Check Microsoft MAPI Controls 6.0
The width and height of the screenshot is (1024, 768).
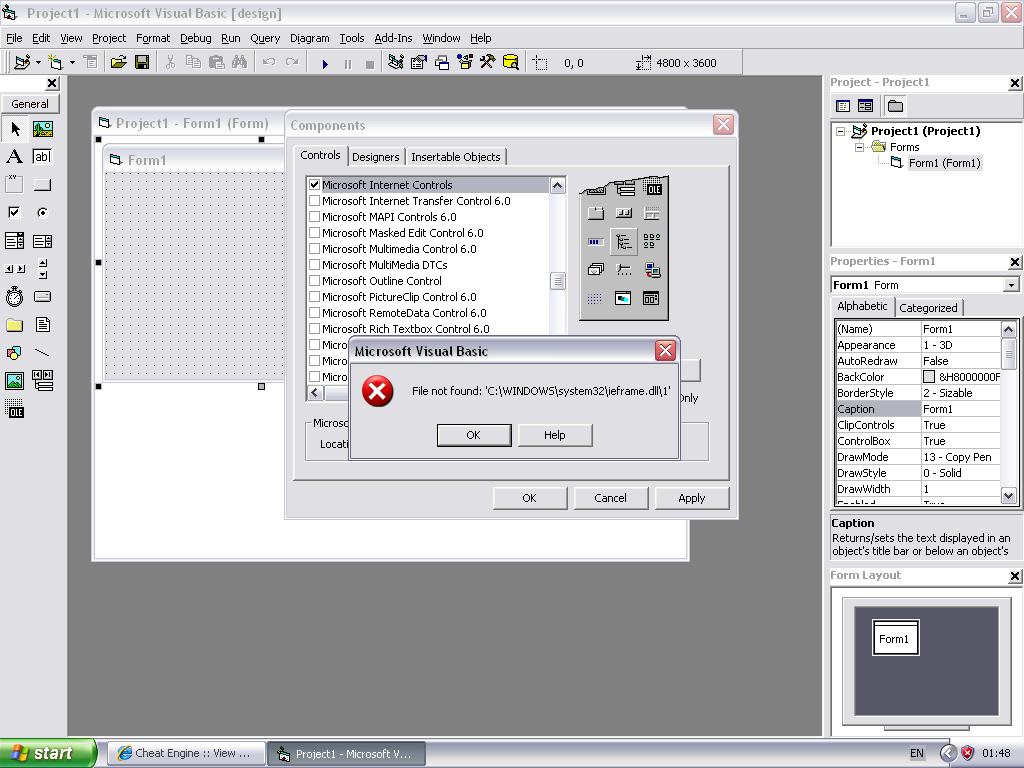[315, 217]
